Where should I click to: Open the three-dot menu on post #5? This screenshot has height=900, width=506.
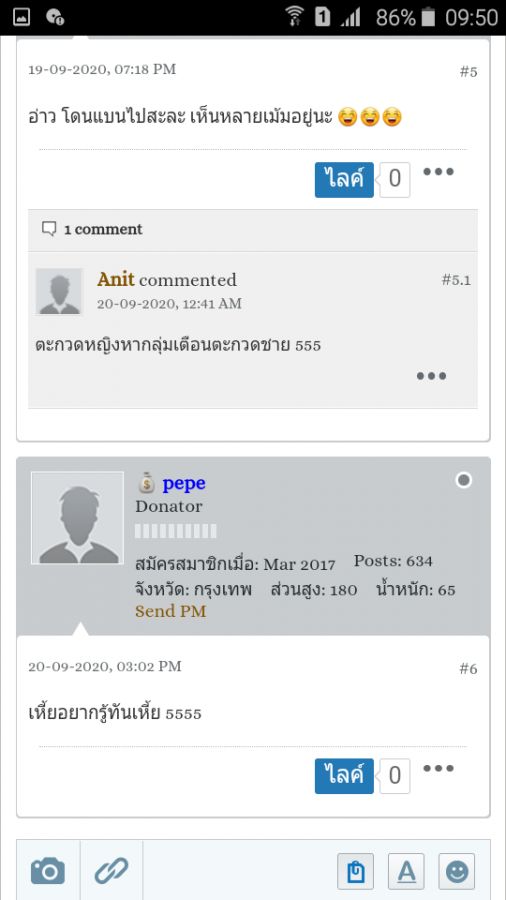pyautogui.click(x=439, y=172)
